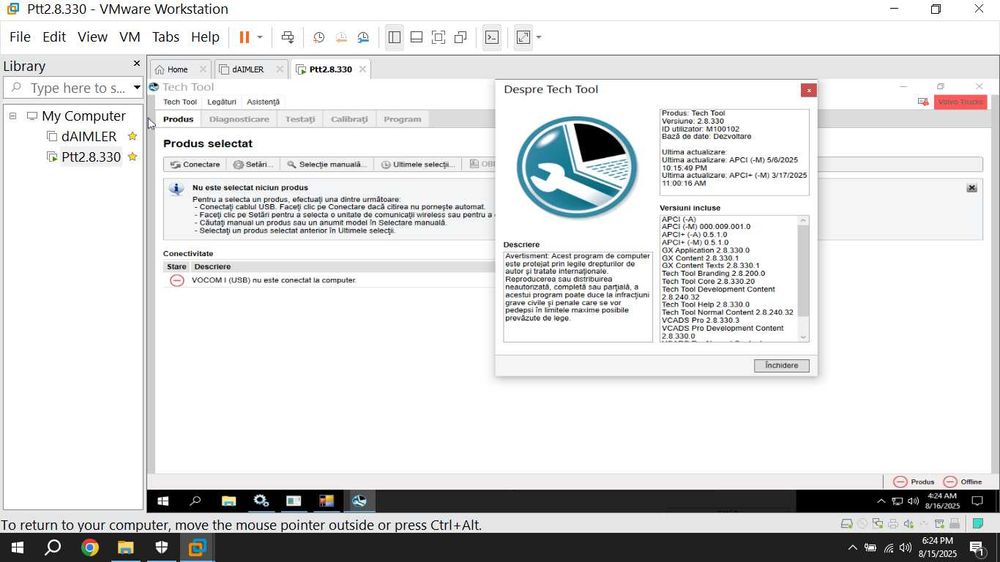Open Setări settings button
This screenshot has width=1000, height=562.
(253, 165)
